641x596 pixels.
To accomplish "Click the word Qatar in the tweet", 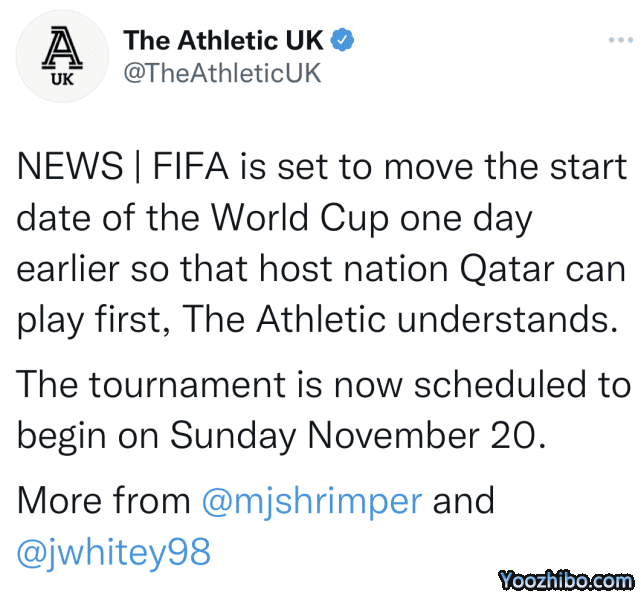I will click(x=522, y=269).
